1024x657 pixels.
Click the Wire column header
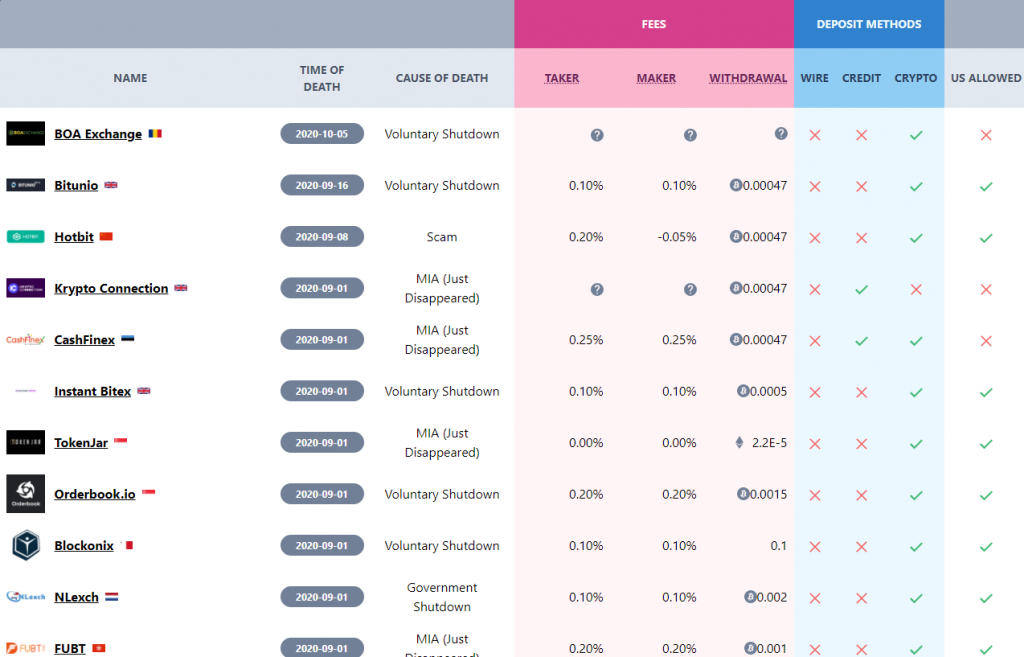tap(815, 78)
